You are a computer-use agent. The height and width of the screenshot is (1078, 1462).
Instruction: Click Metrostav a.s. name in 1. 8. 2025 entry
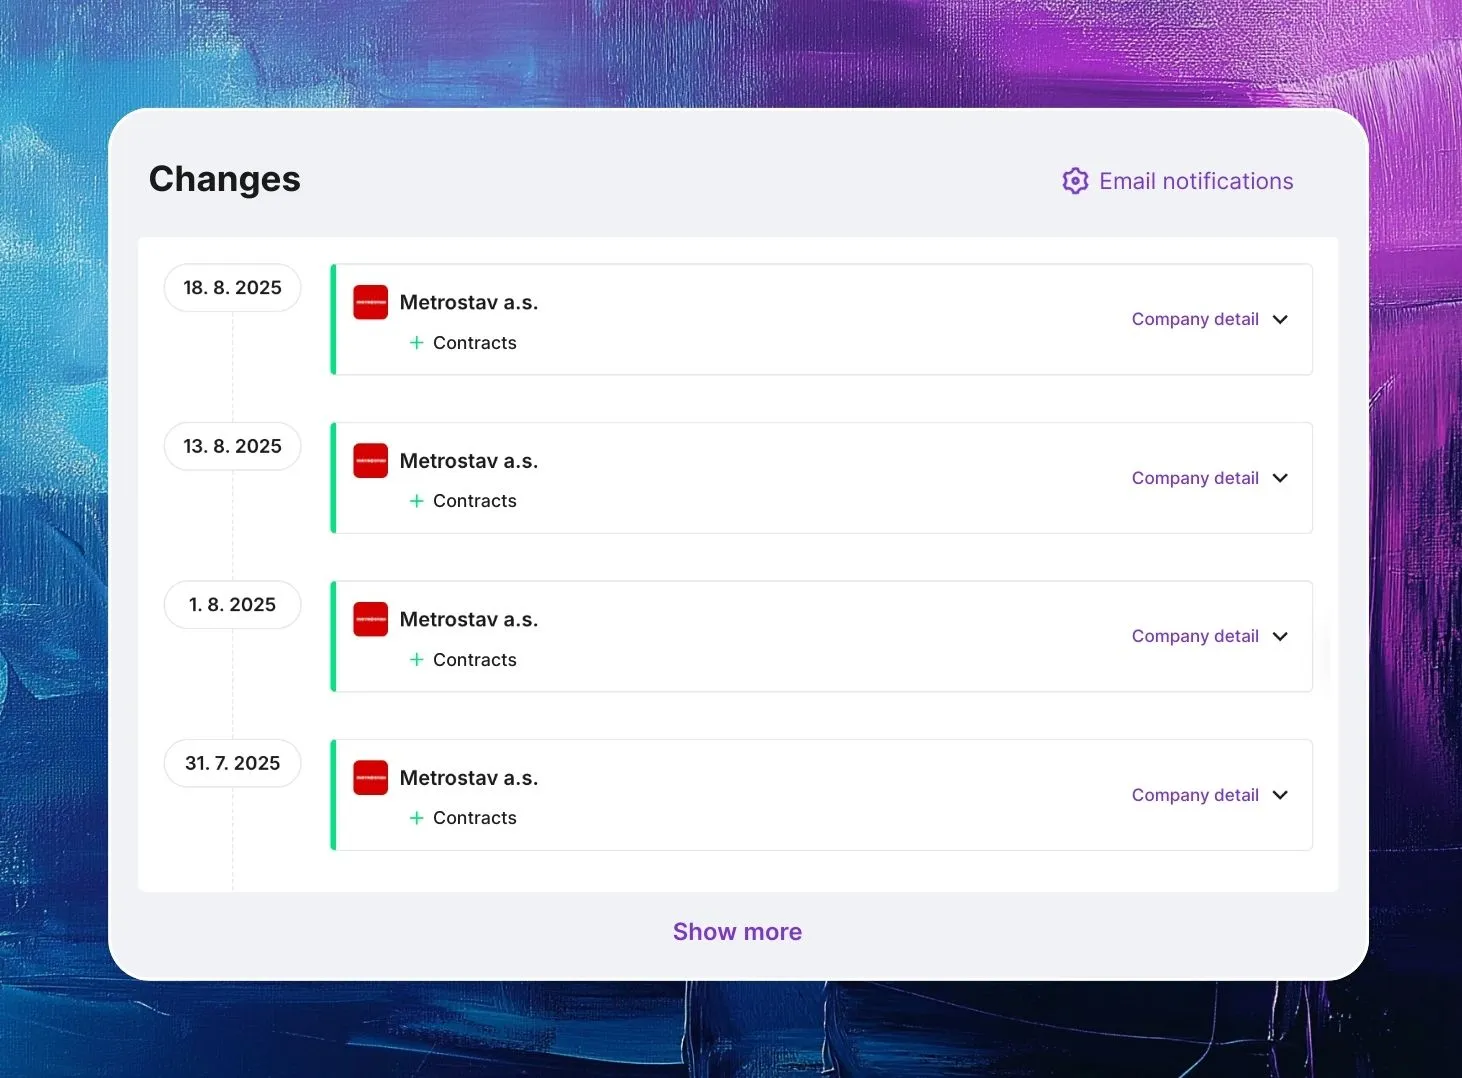(469, 619)
